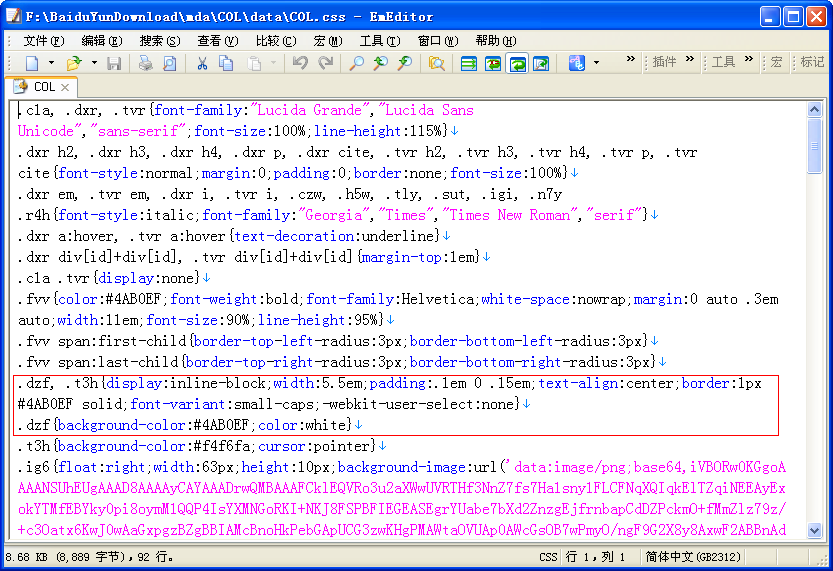Click the configuration properties icon

576,63
